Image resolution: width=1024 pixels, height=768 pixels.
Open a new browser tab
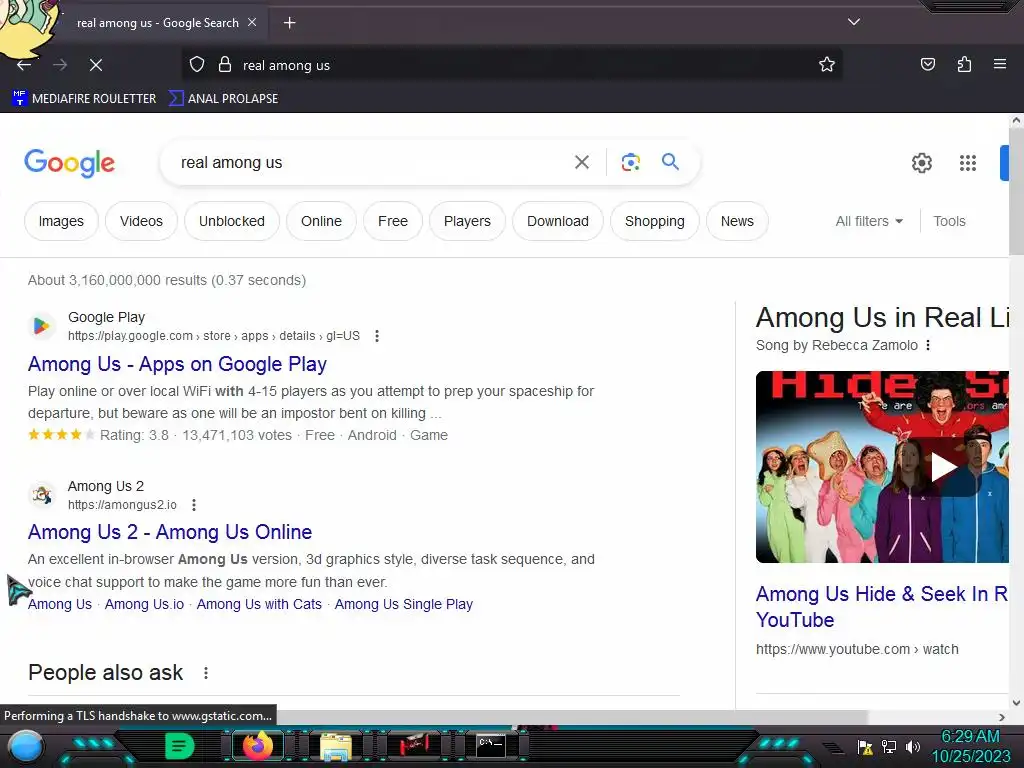[289, 23]
